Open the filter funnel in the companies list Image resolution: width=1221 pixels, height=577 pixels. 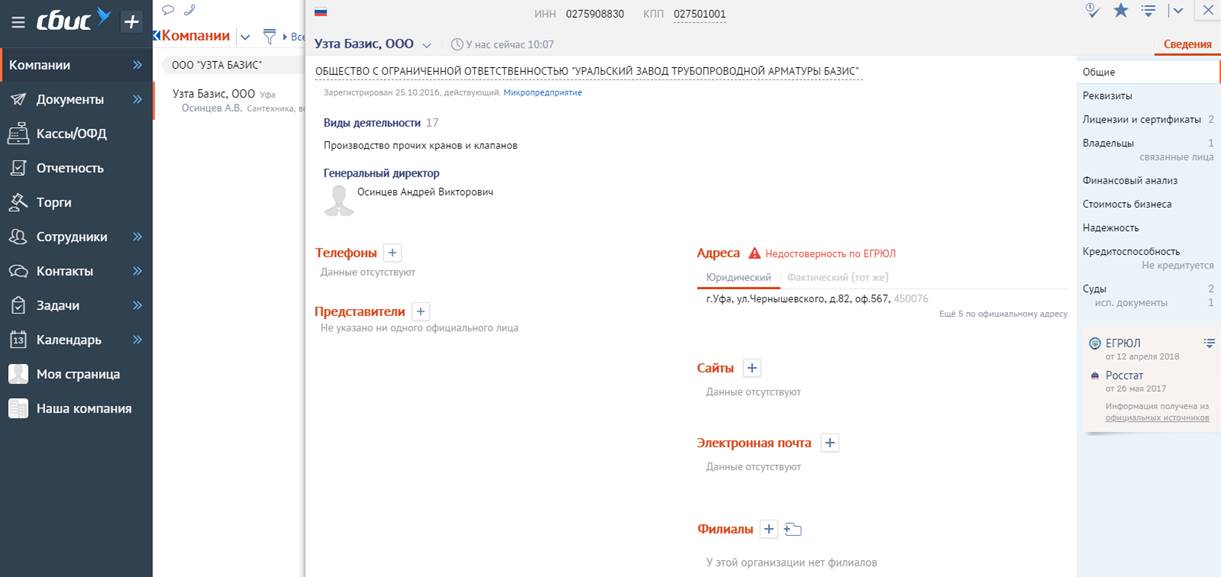point(269,36)
